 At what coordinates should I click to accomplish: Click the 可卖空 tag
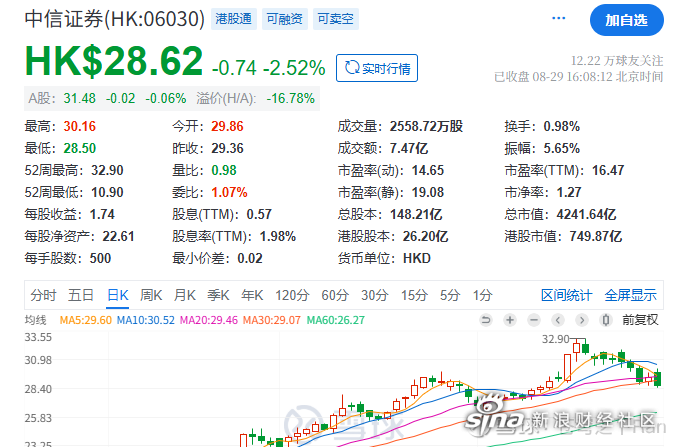(336, 19)
